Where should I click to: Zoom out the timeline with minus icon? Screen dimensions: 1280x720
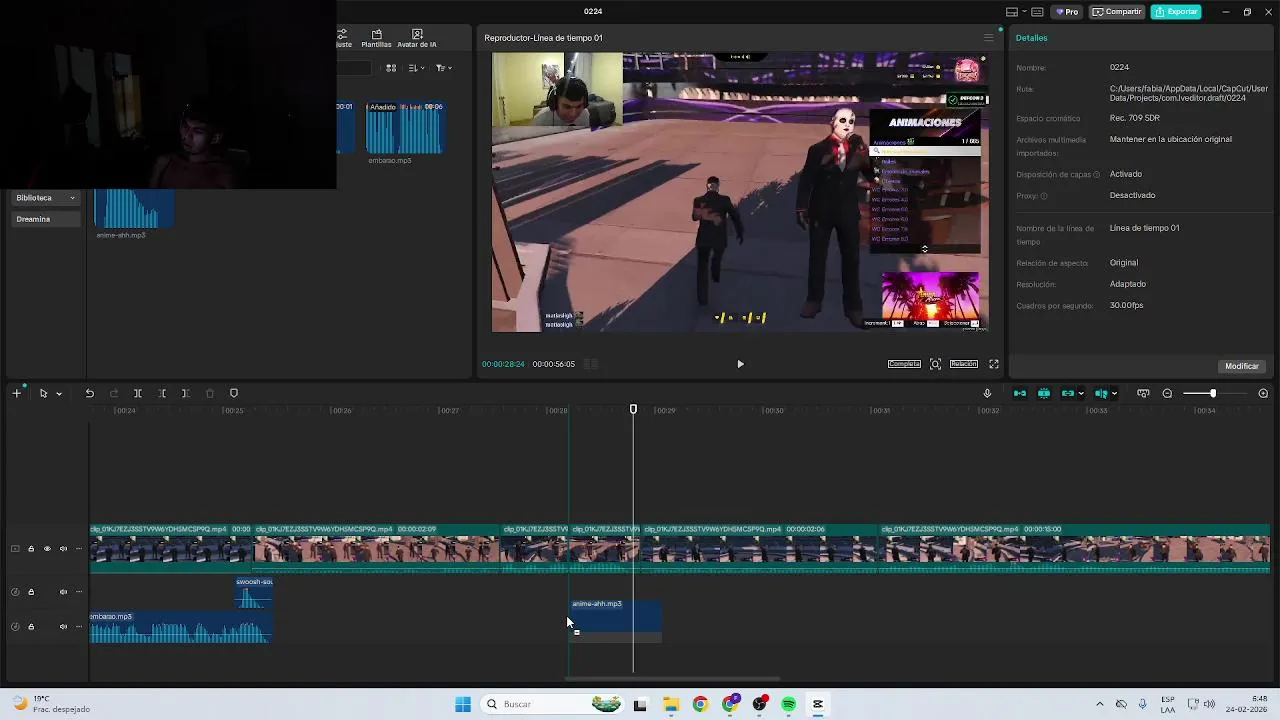(1167, 393)
